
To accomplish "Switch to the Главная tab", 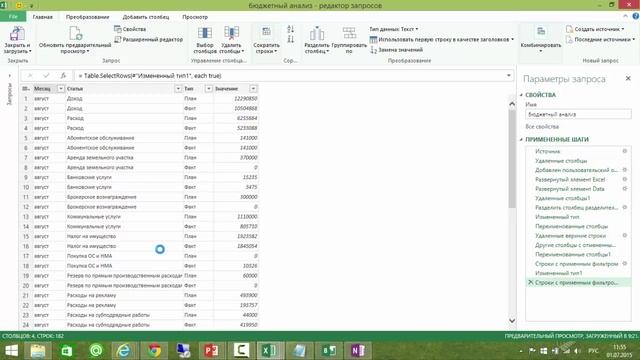I will 42,17.
